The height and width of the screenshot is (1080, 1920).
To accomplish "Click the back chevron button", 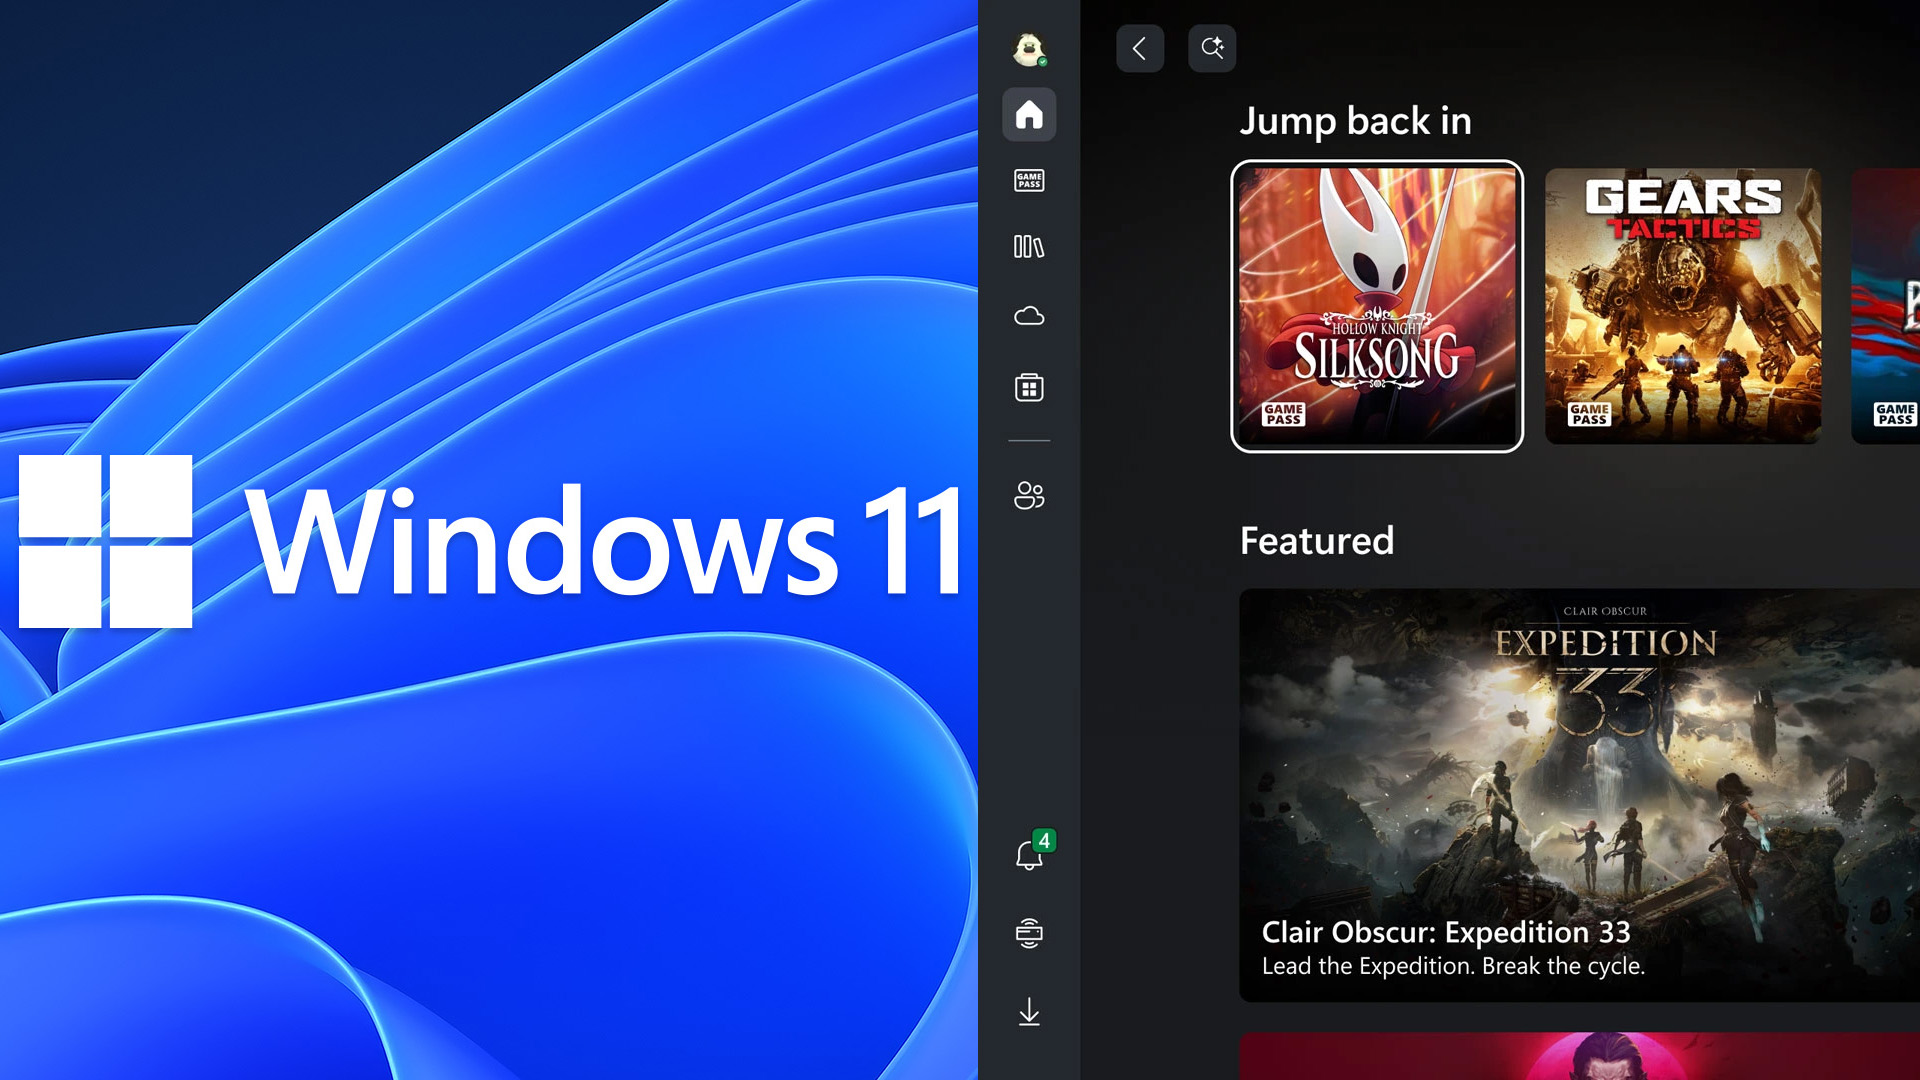I will point(1139,48).
